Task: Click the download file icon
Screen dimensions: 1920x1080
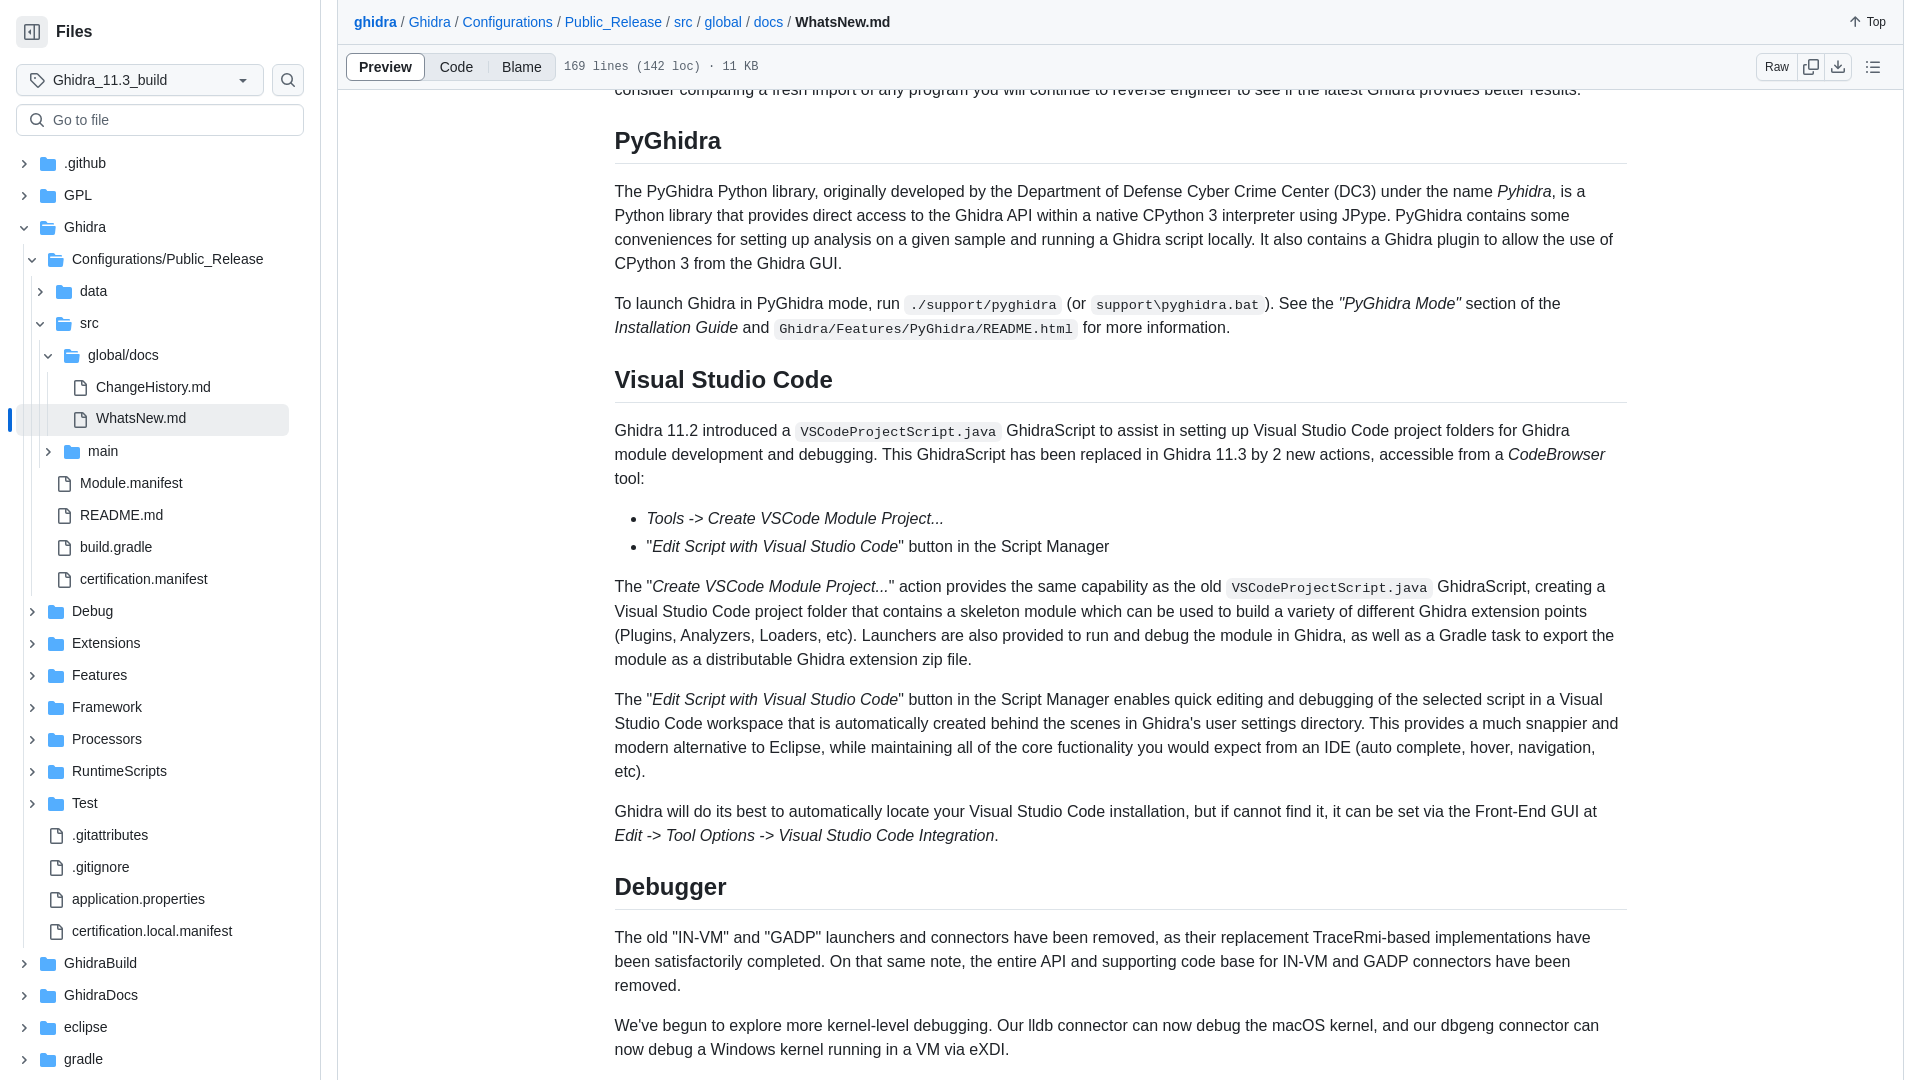Action: 1837,67
